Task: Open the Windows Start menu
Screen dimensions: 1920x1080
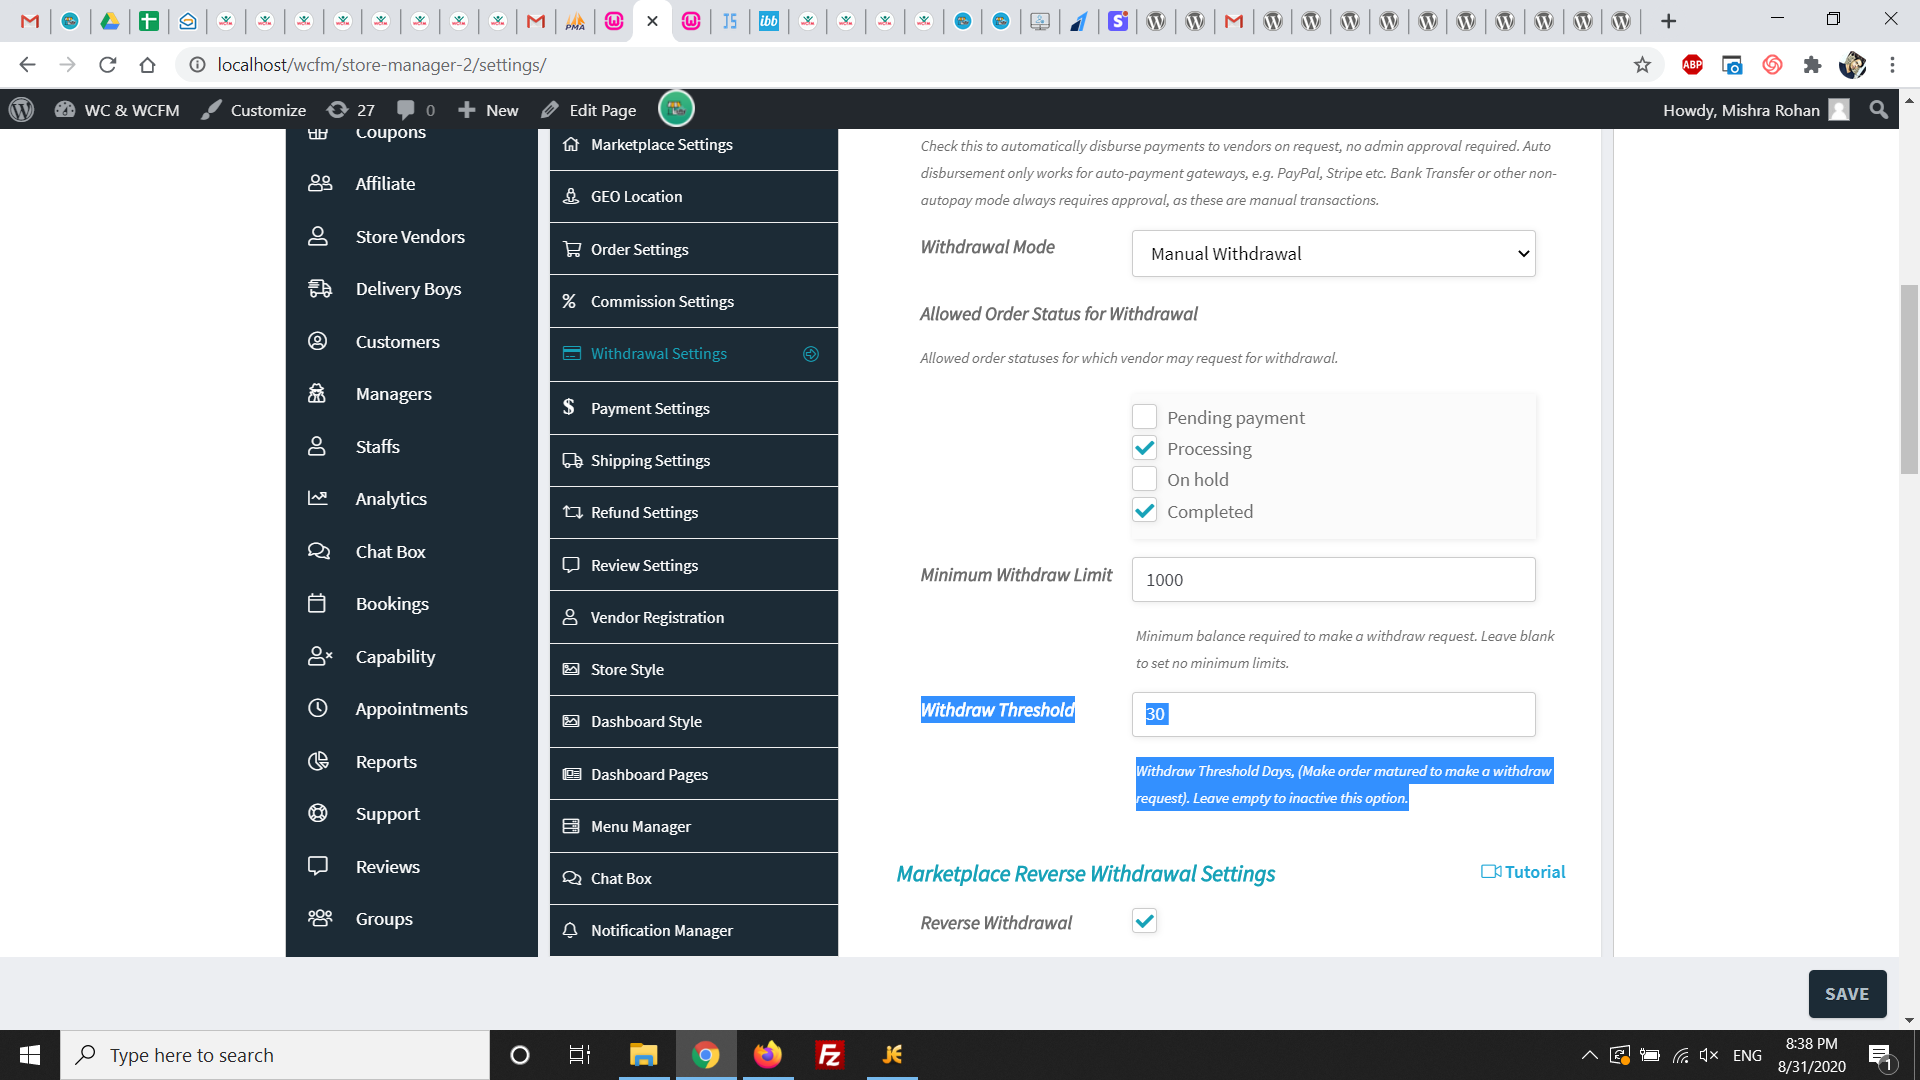Action: point(30,1055)
